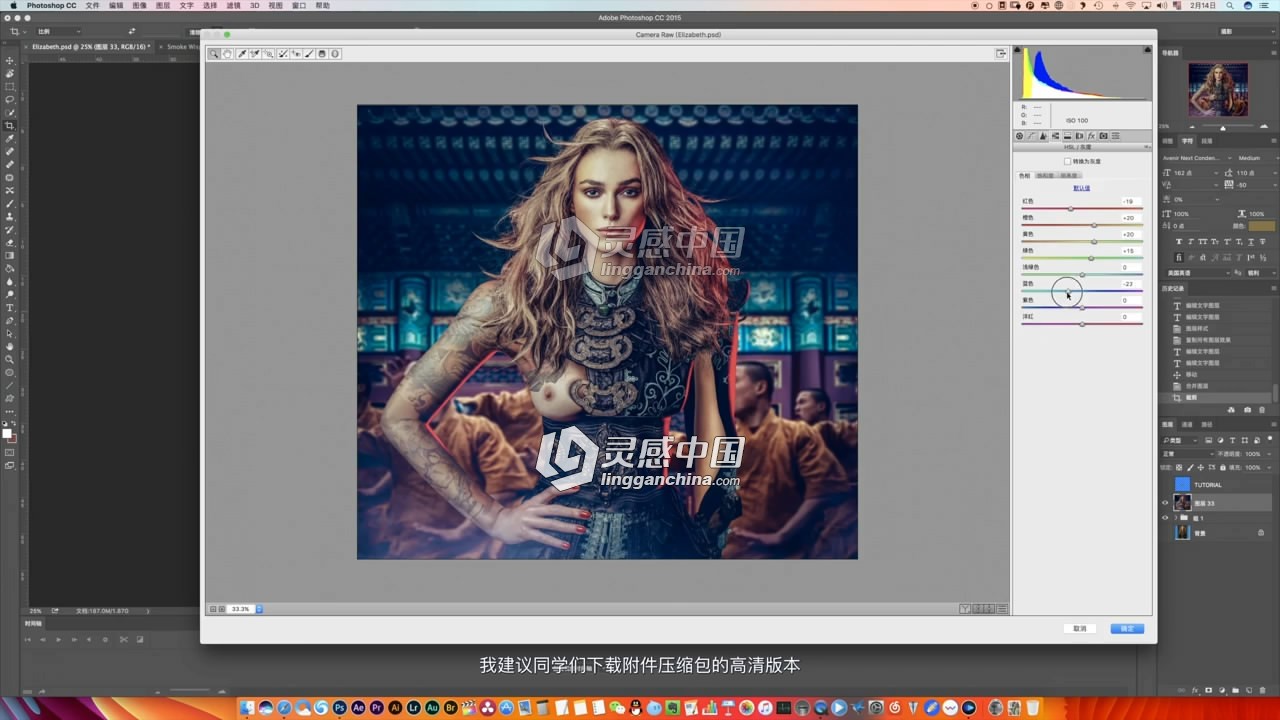The width and height of the screenshot is (1280, 720).
Task: Switch to the Elizabeth.psd document tab
Action: coord(90,46)
